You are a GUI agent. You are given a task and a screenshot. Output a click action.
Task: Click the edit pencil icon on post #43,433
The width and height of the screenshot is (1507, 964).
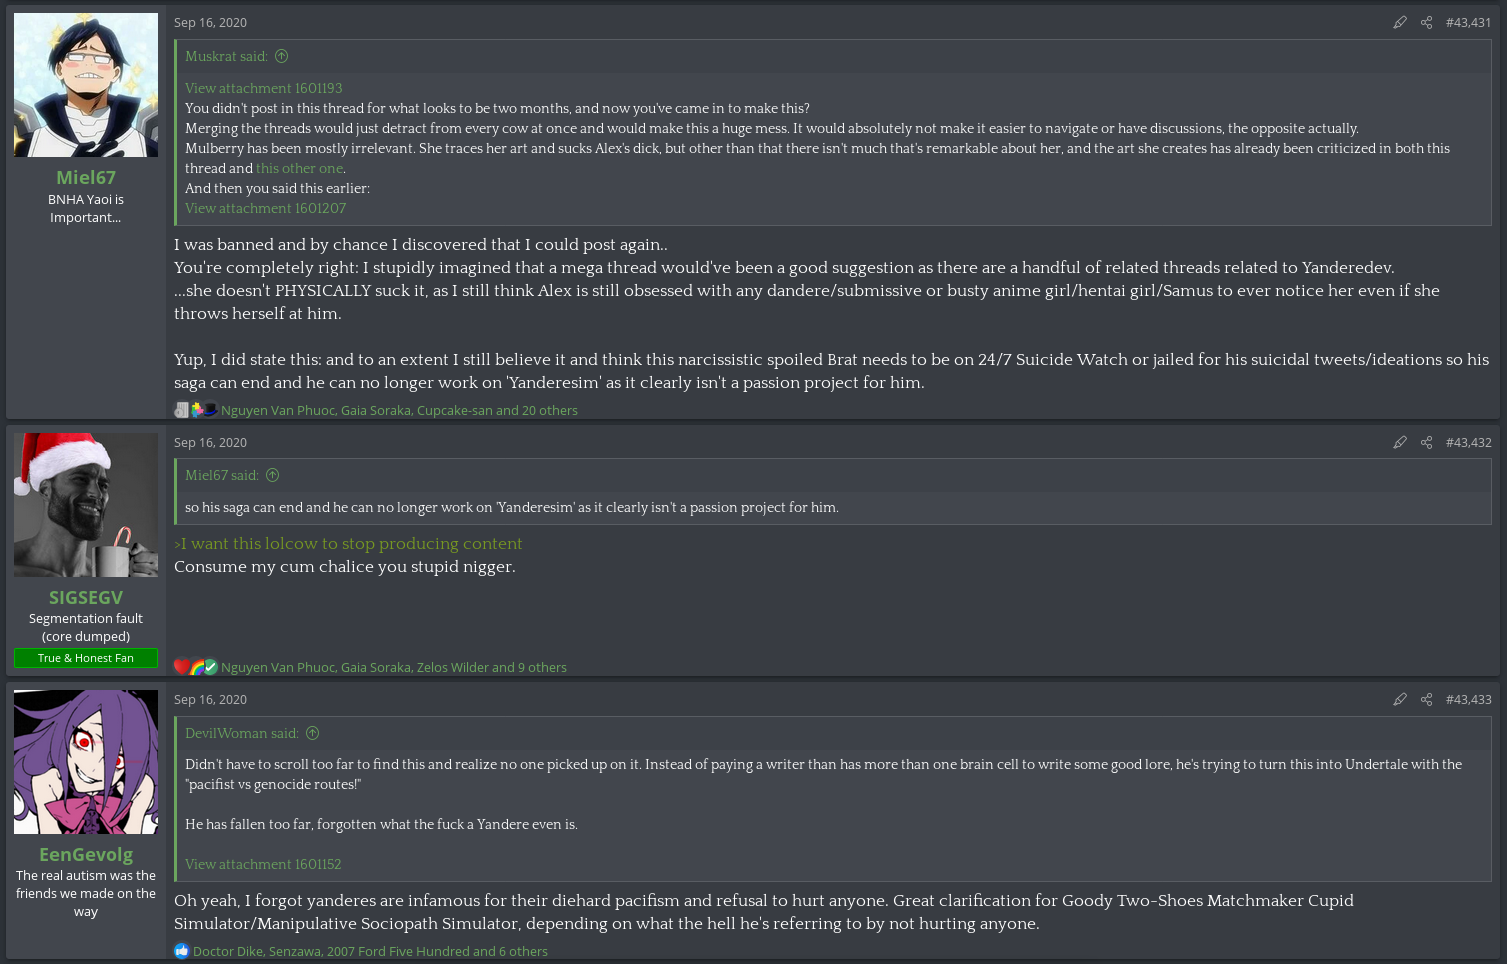coord(1400,699)
